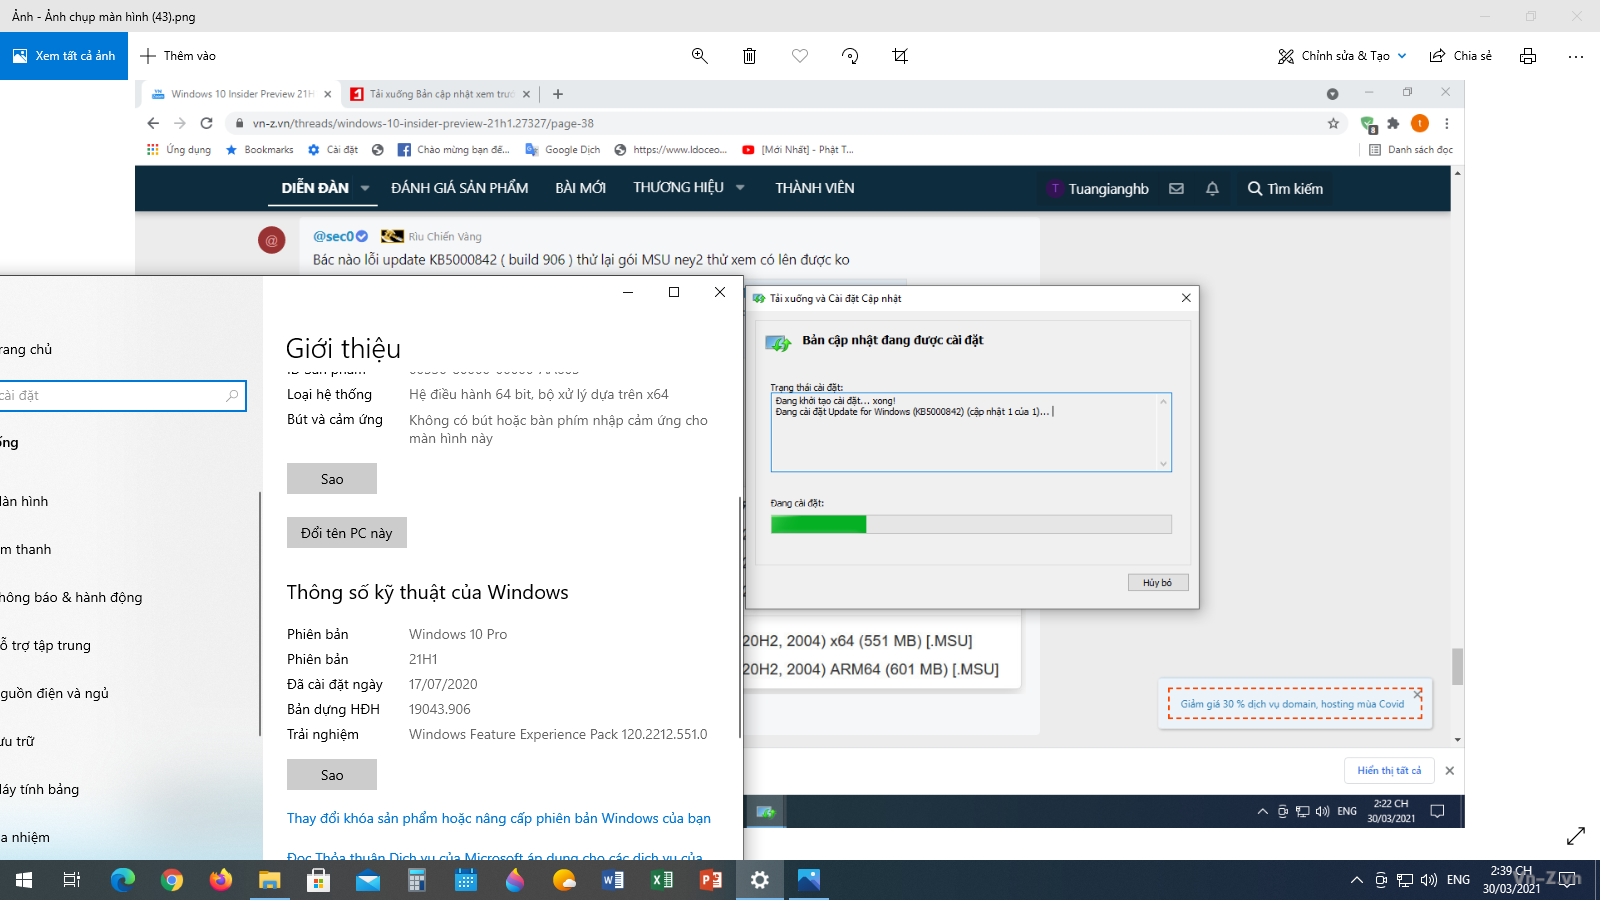
Task: Open Microsoft Store from taskbar
Action: [319, 880]
